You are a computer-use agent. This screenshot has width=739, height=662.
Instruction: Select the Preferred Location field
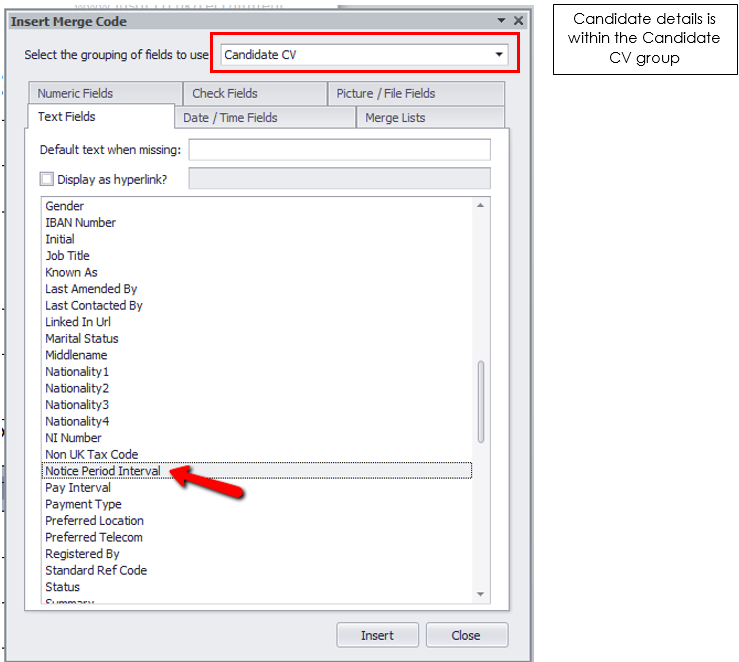click(94, 521)
